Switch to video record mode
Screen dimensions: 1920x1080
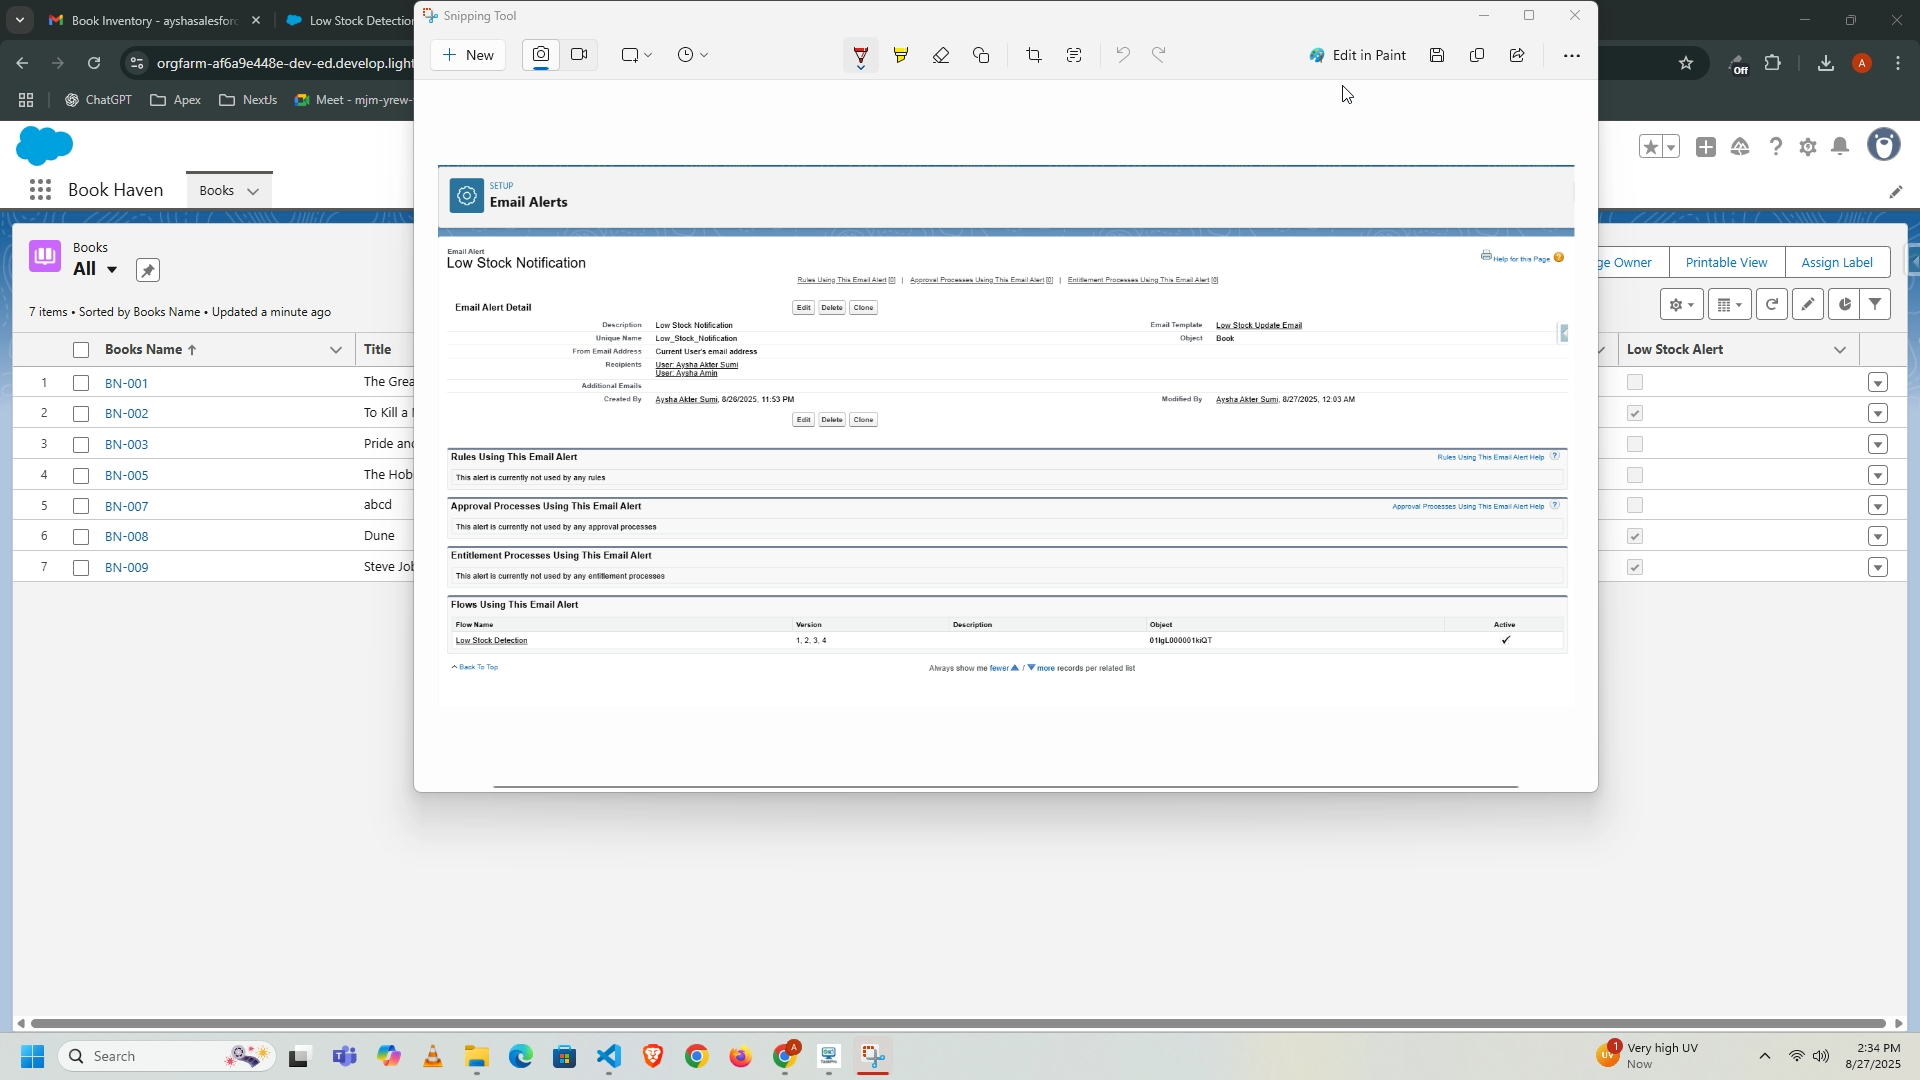[x=579, y=55]
